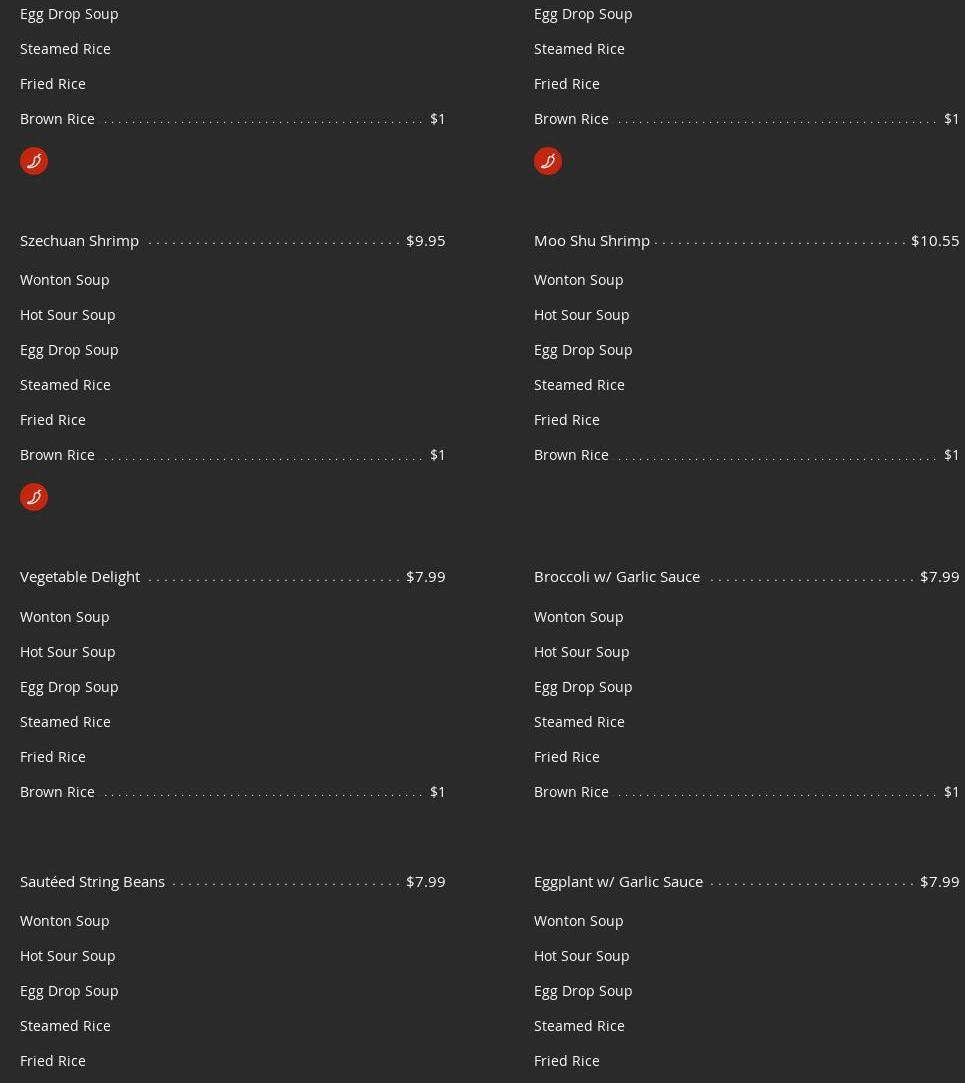Image resolution: width=965 pixels, height=1083 pixels.
Task: Click the spicy pepper icon above Moo Shu Shrimp
Action: coord(548,161)
